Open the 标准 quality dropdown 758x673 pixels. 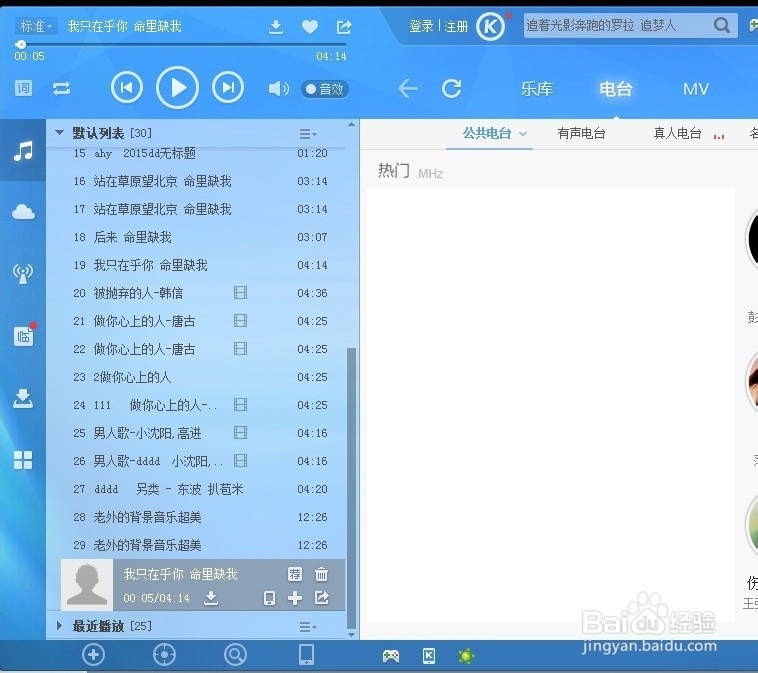tap(36, 26)
